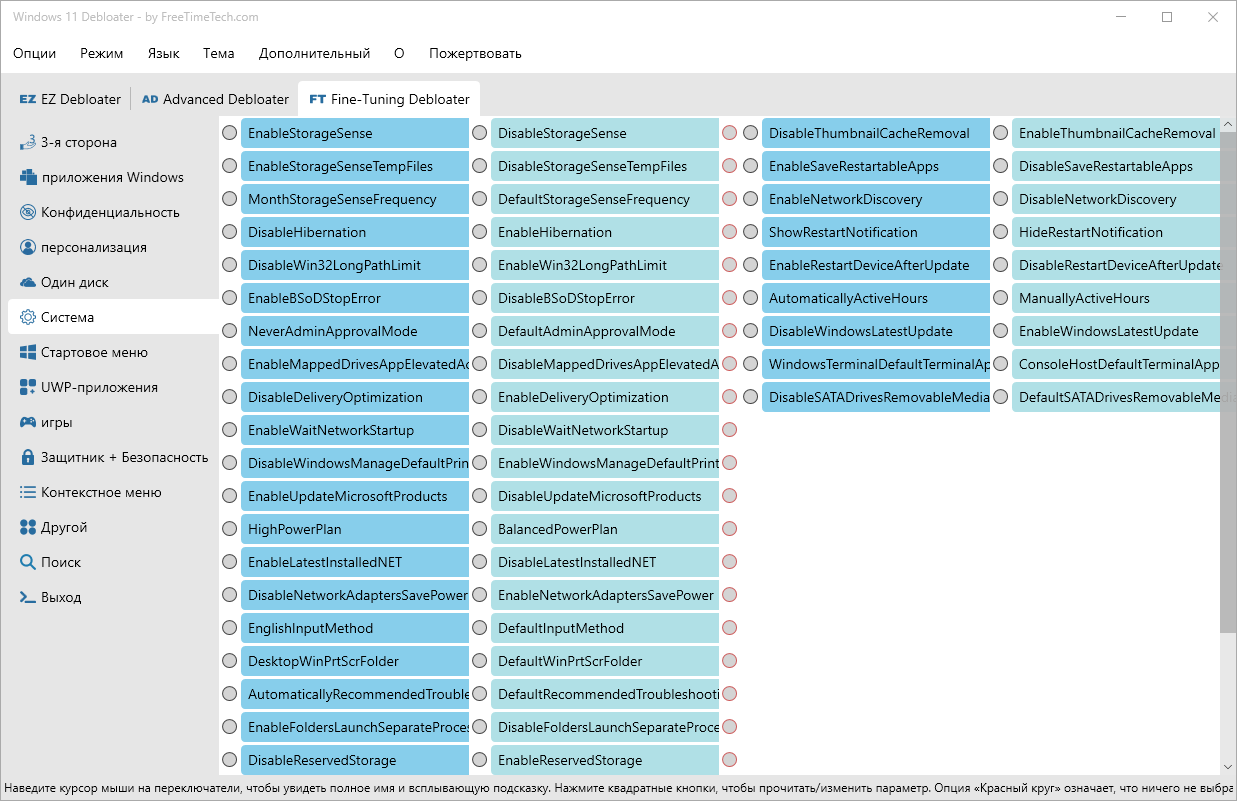Open the Дополнительный menu
Screen dimensions: 1237x801
(x=314, y=53)
